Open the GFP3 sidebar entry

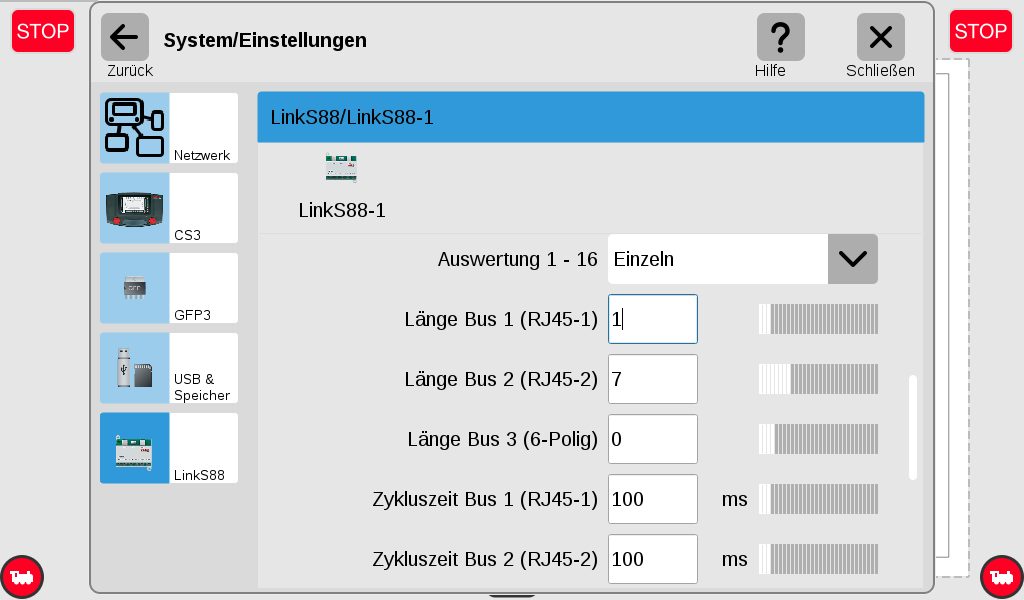[168, 288]
